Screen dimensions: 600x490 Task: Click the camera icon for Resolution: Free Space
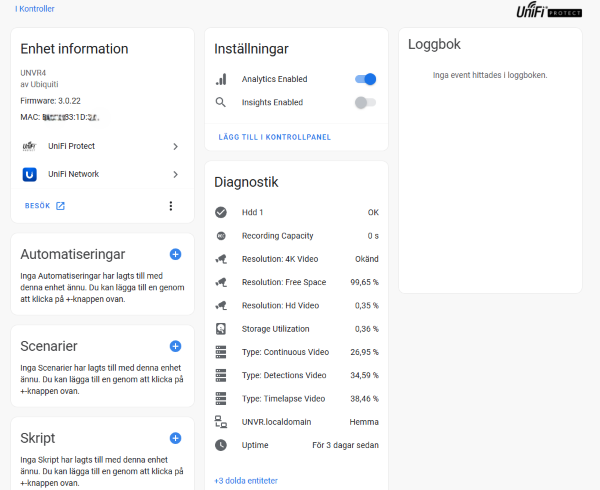pyautogui.click(x=221, y=282)
